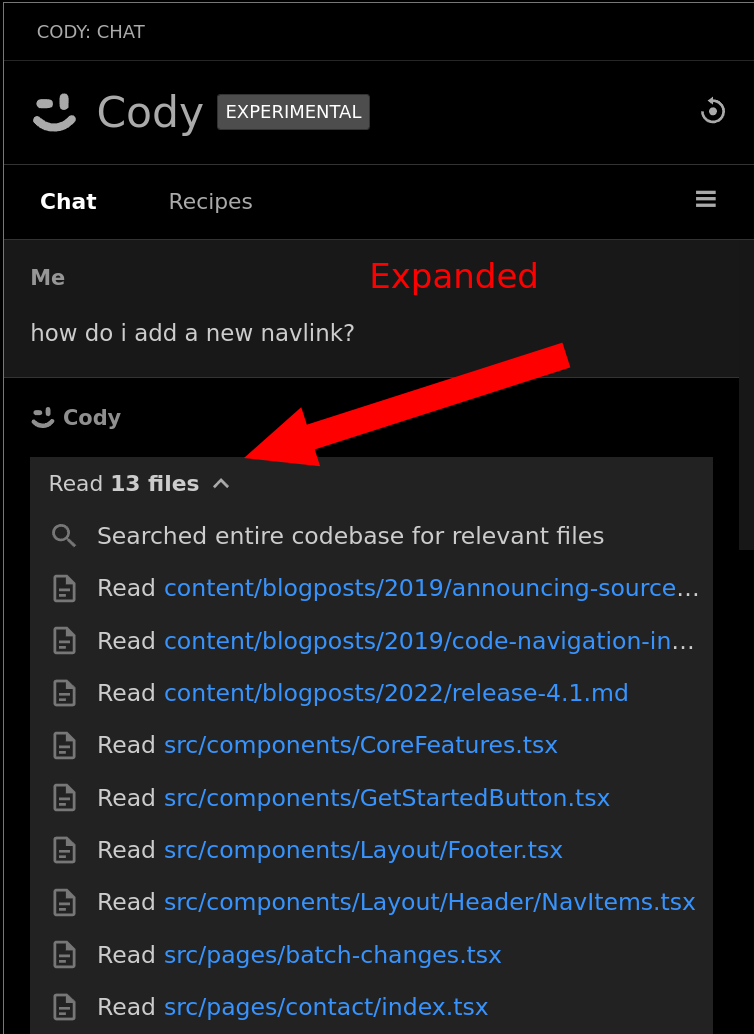Open the hamburger menu icon
The width and height of the screenshot is (754, 1034).
(x=706, y=199)
